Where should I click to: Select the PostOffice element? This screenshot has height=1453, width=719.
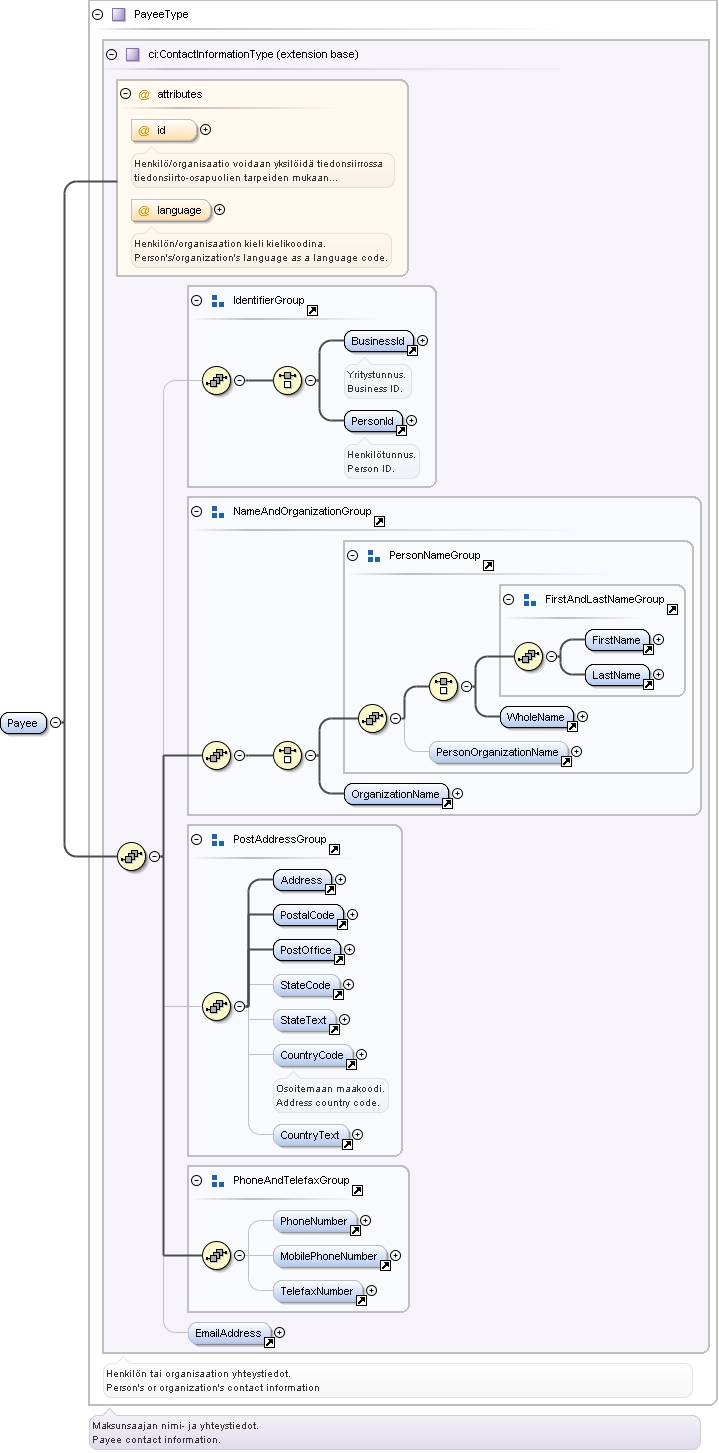[x=308, y=951]
